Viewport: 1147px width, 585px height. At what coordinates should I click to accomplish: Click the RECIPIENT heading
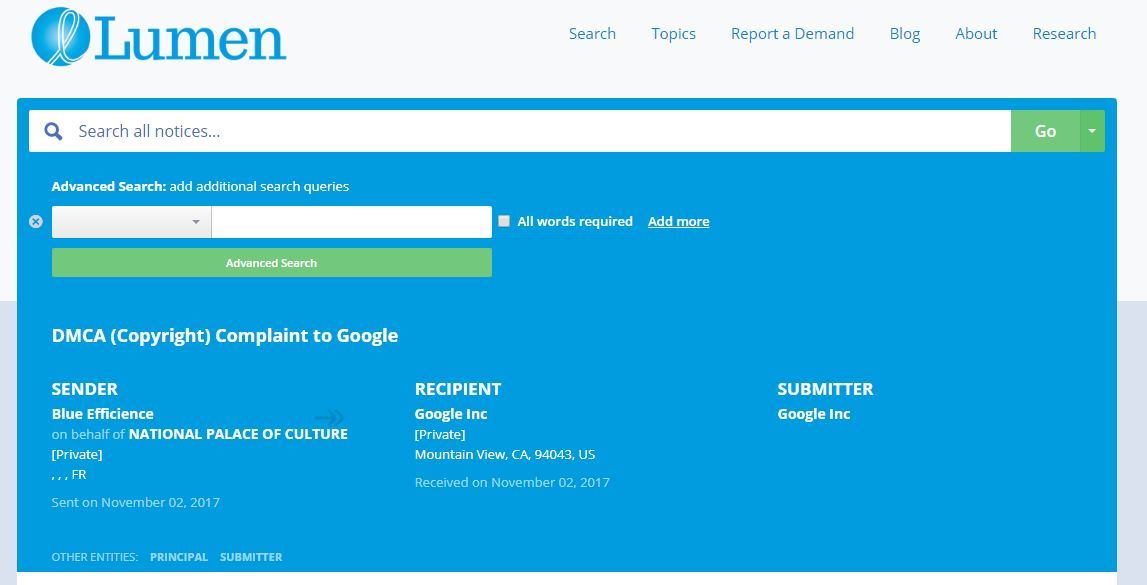pos(458,389)
